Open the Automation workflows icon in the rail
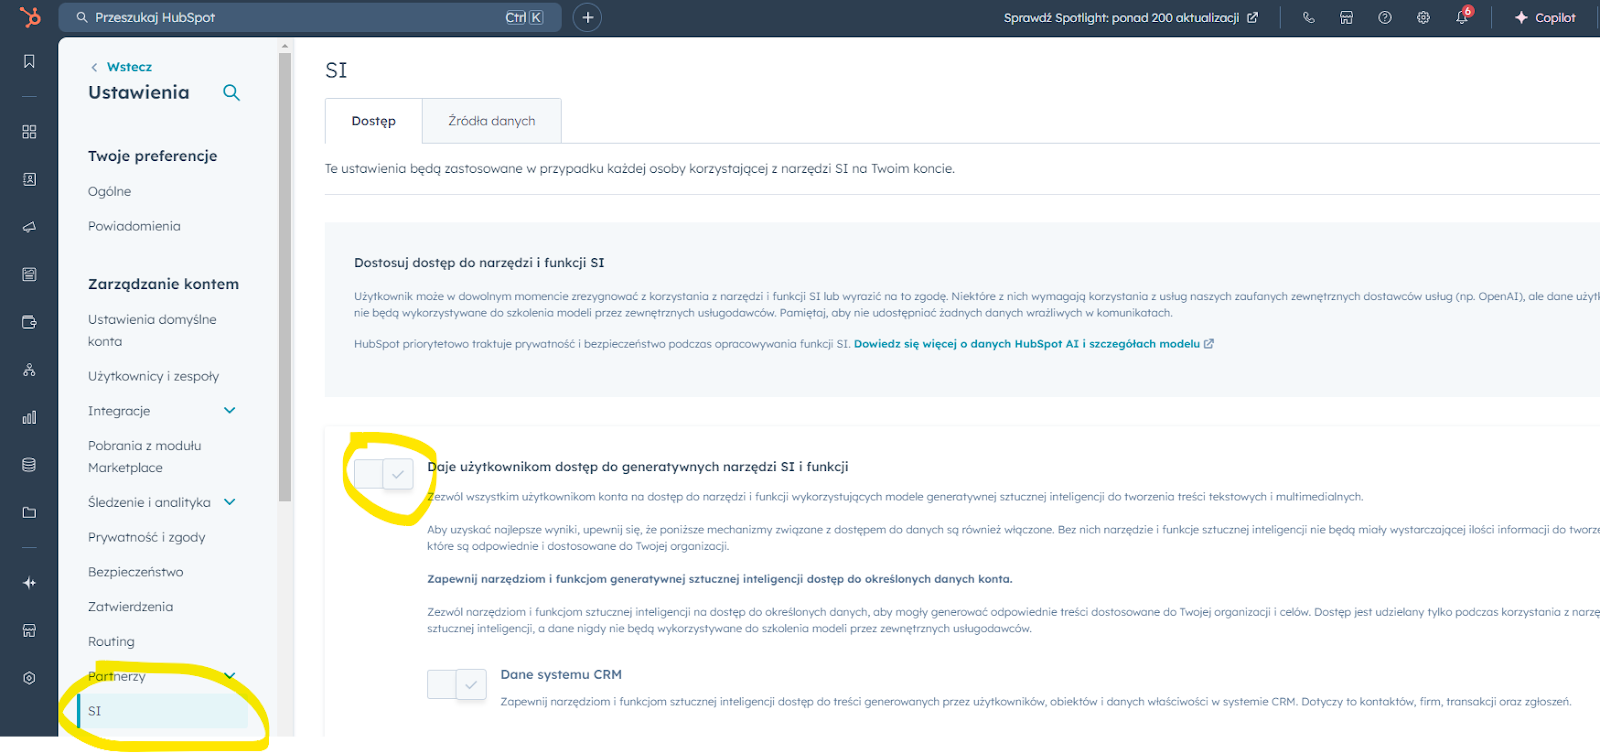 [29, 370]
